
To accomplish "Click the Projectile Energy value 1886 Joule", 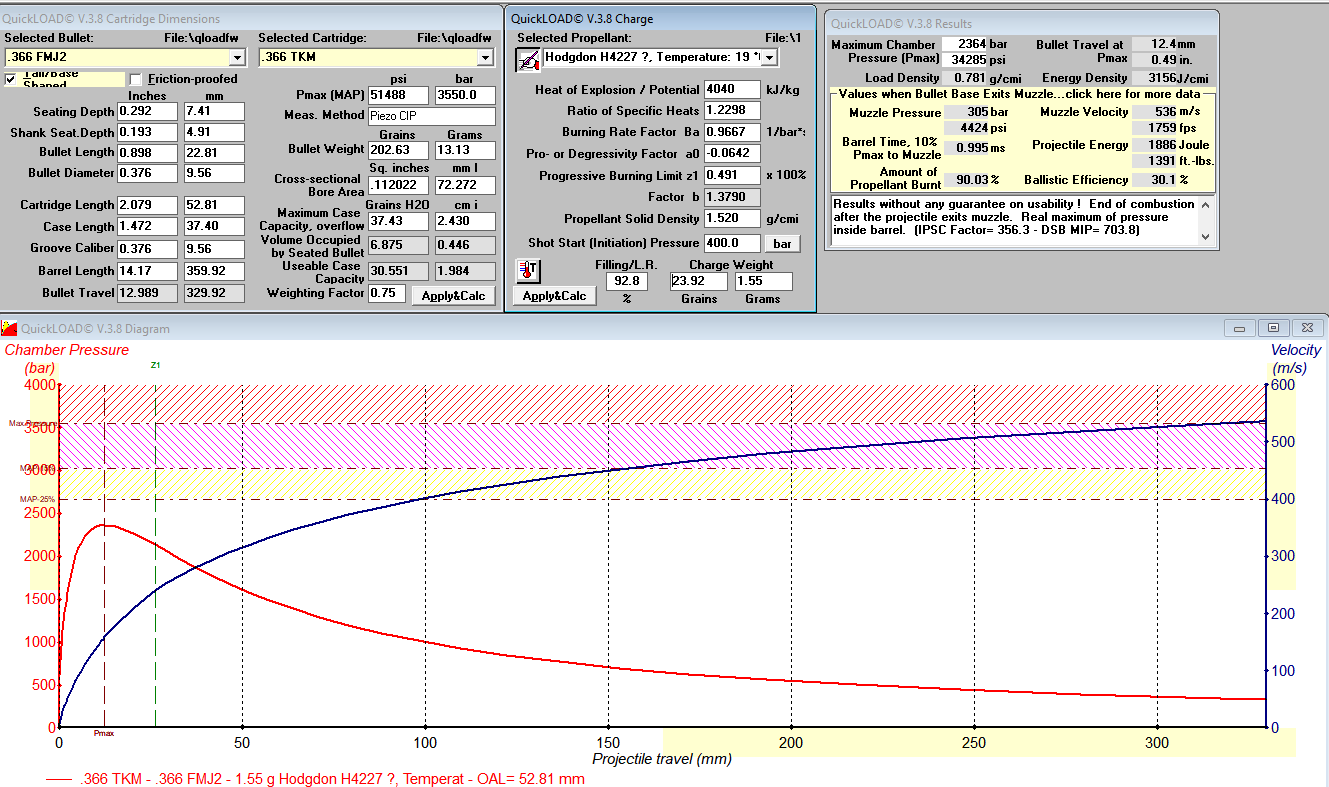I will (x=1155, y=145).
